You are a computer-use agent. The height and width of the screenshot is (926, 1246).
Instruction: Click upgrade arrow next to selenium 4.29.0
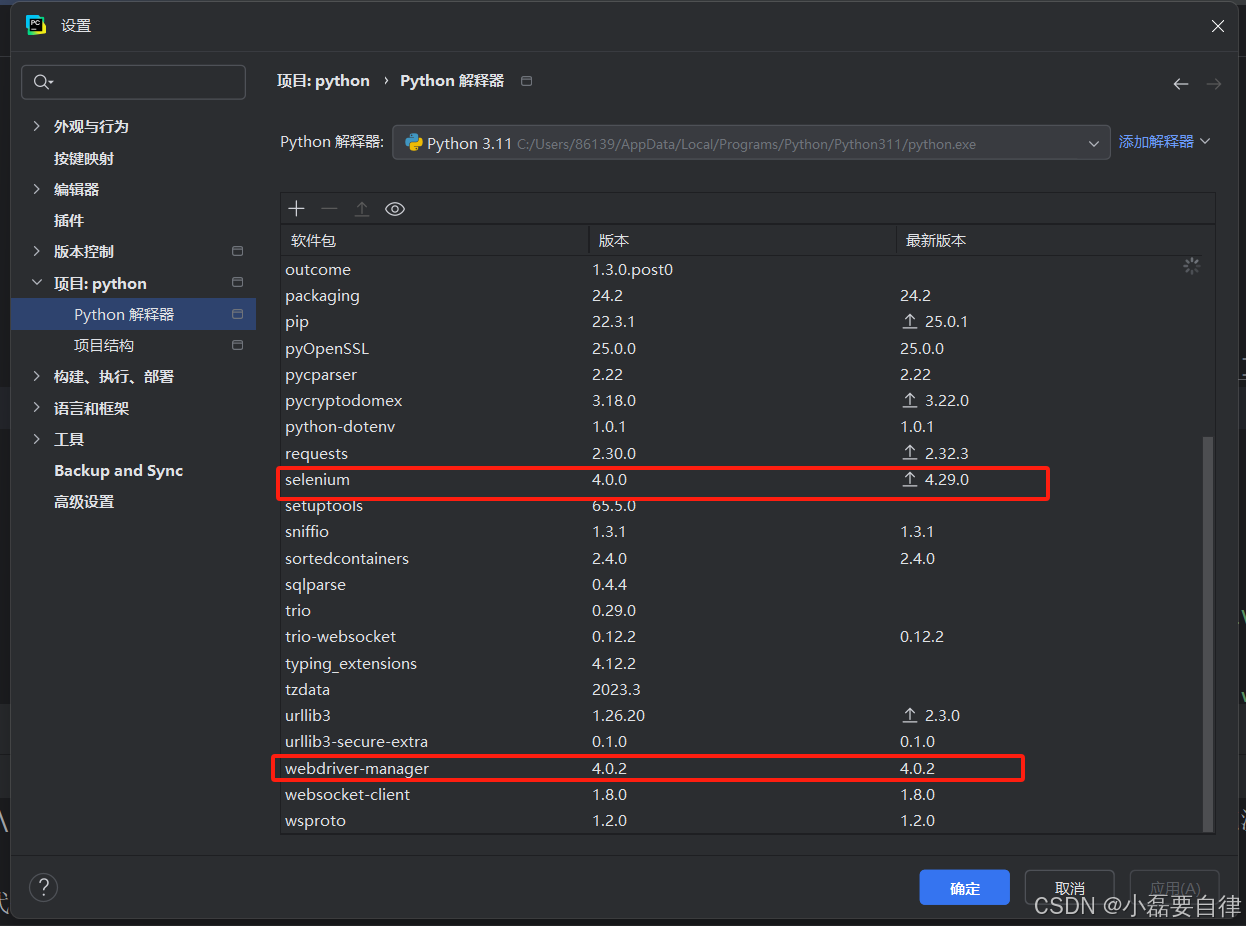pos(910,480)
